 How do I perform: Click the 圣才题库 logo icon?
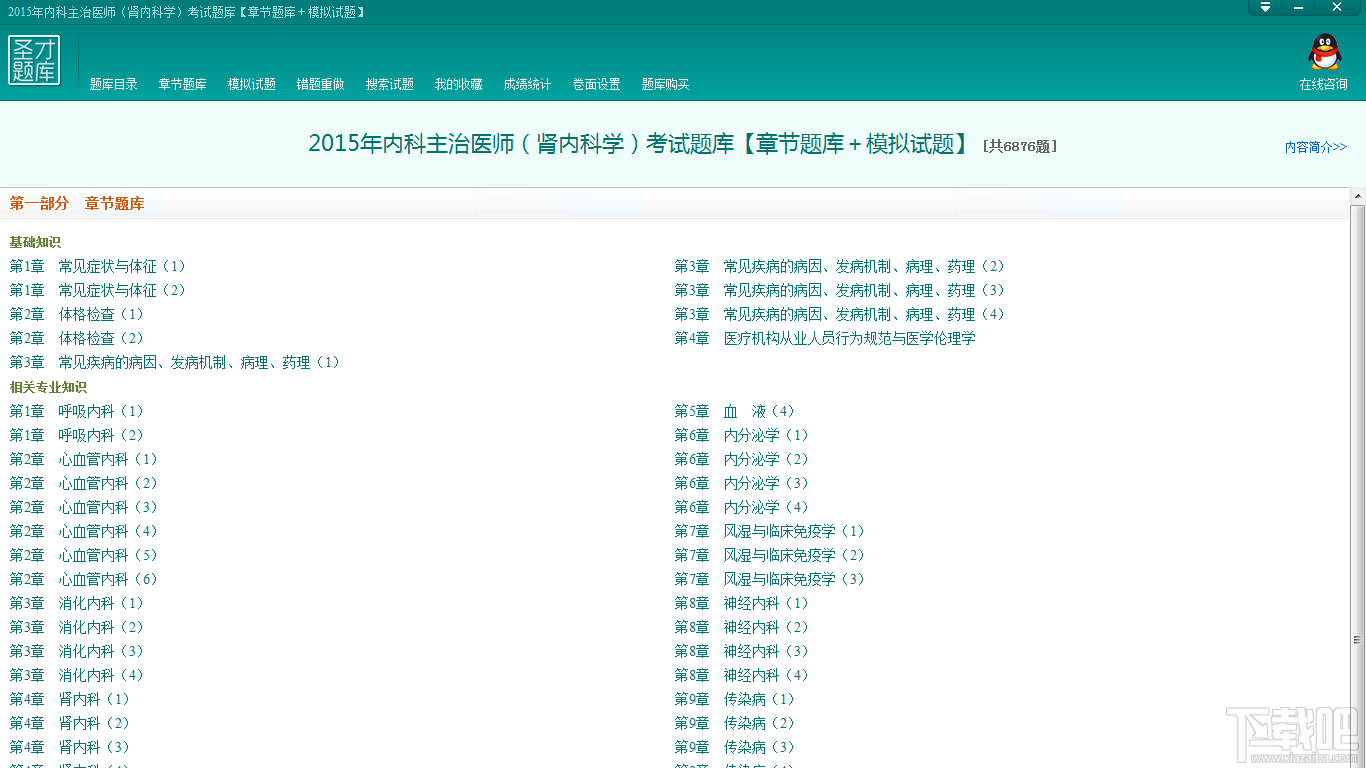coord(34,60)
